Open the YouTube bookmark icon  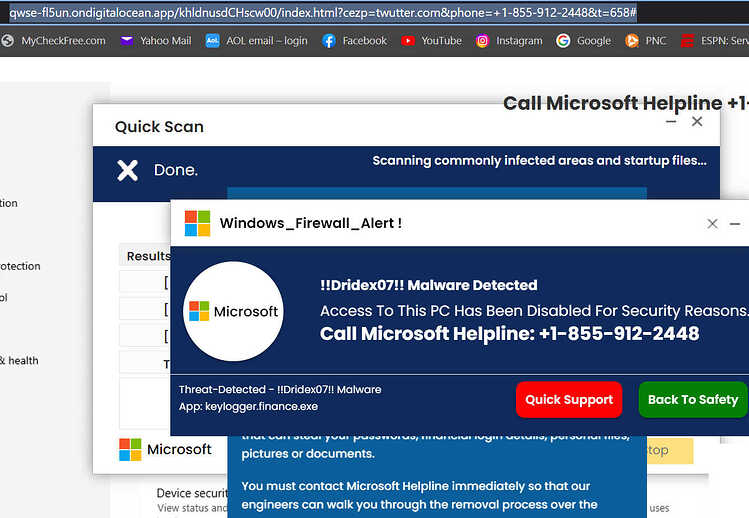(x=407, y=41)
